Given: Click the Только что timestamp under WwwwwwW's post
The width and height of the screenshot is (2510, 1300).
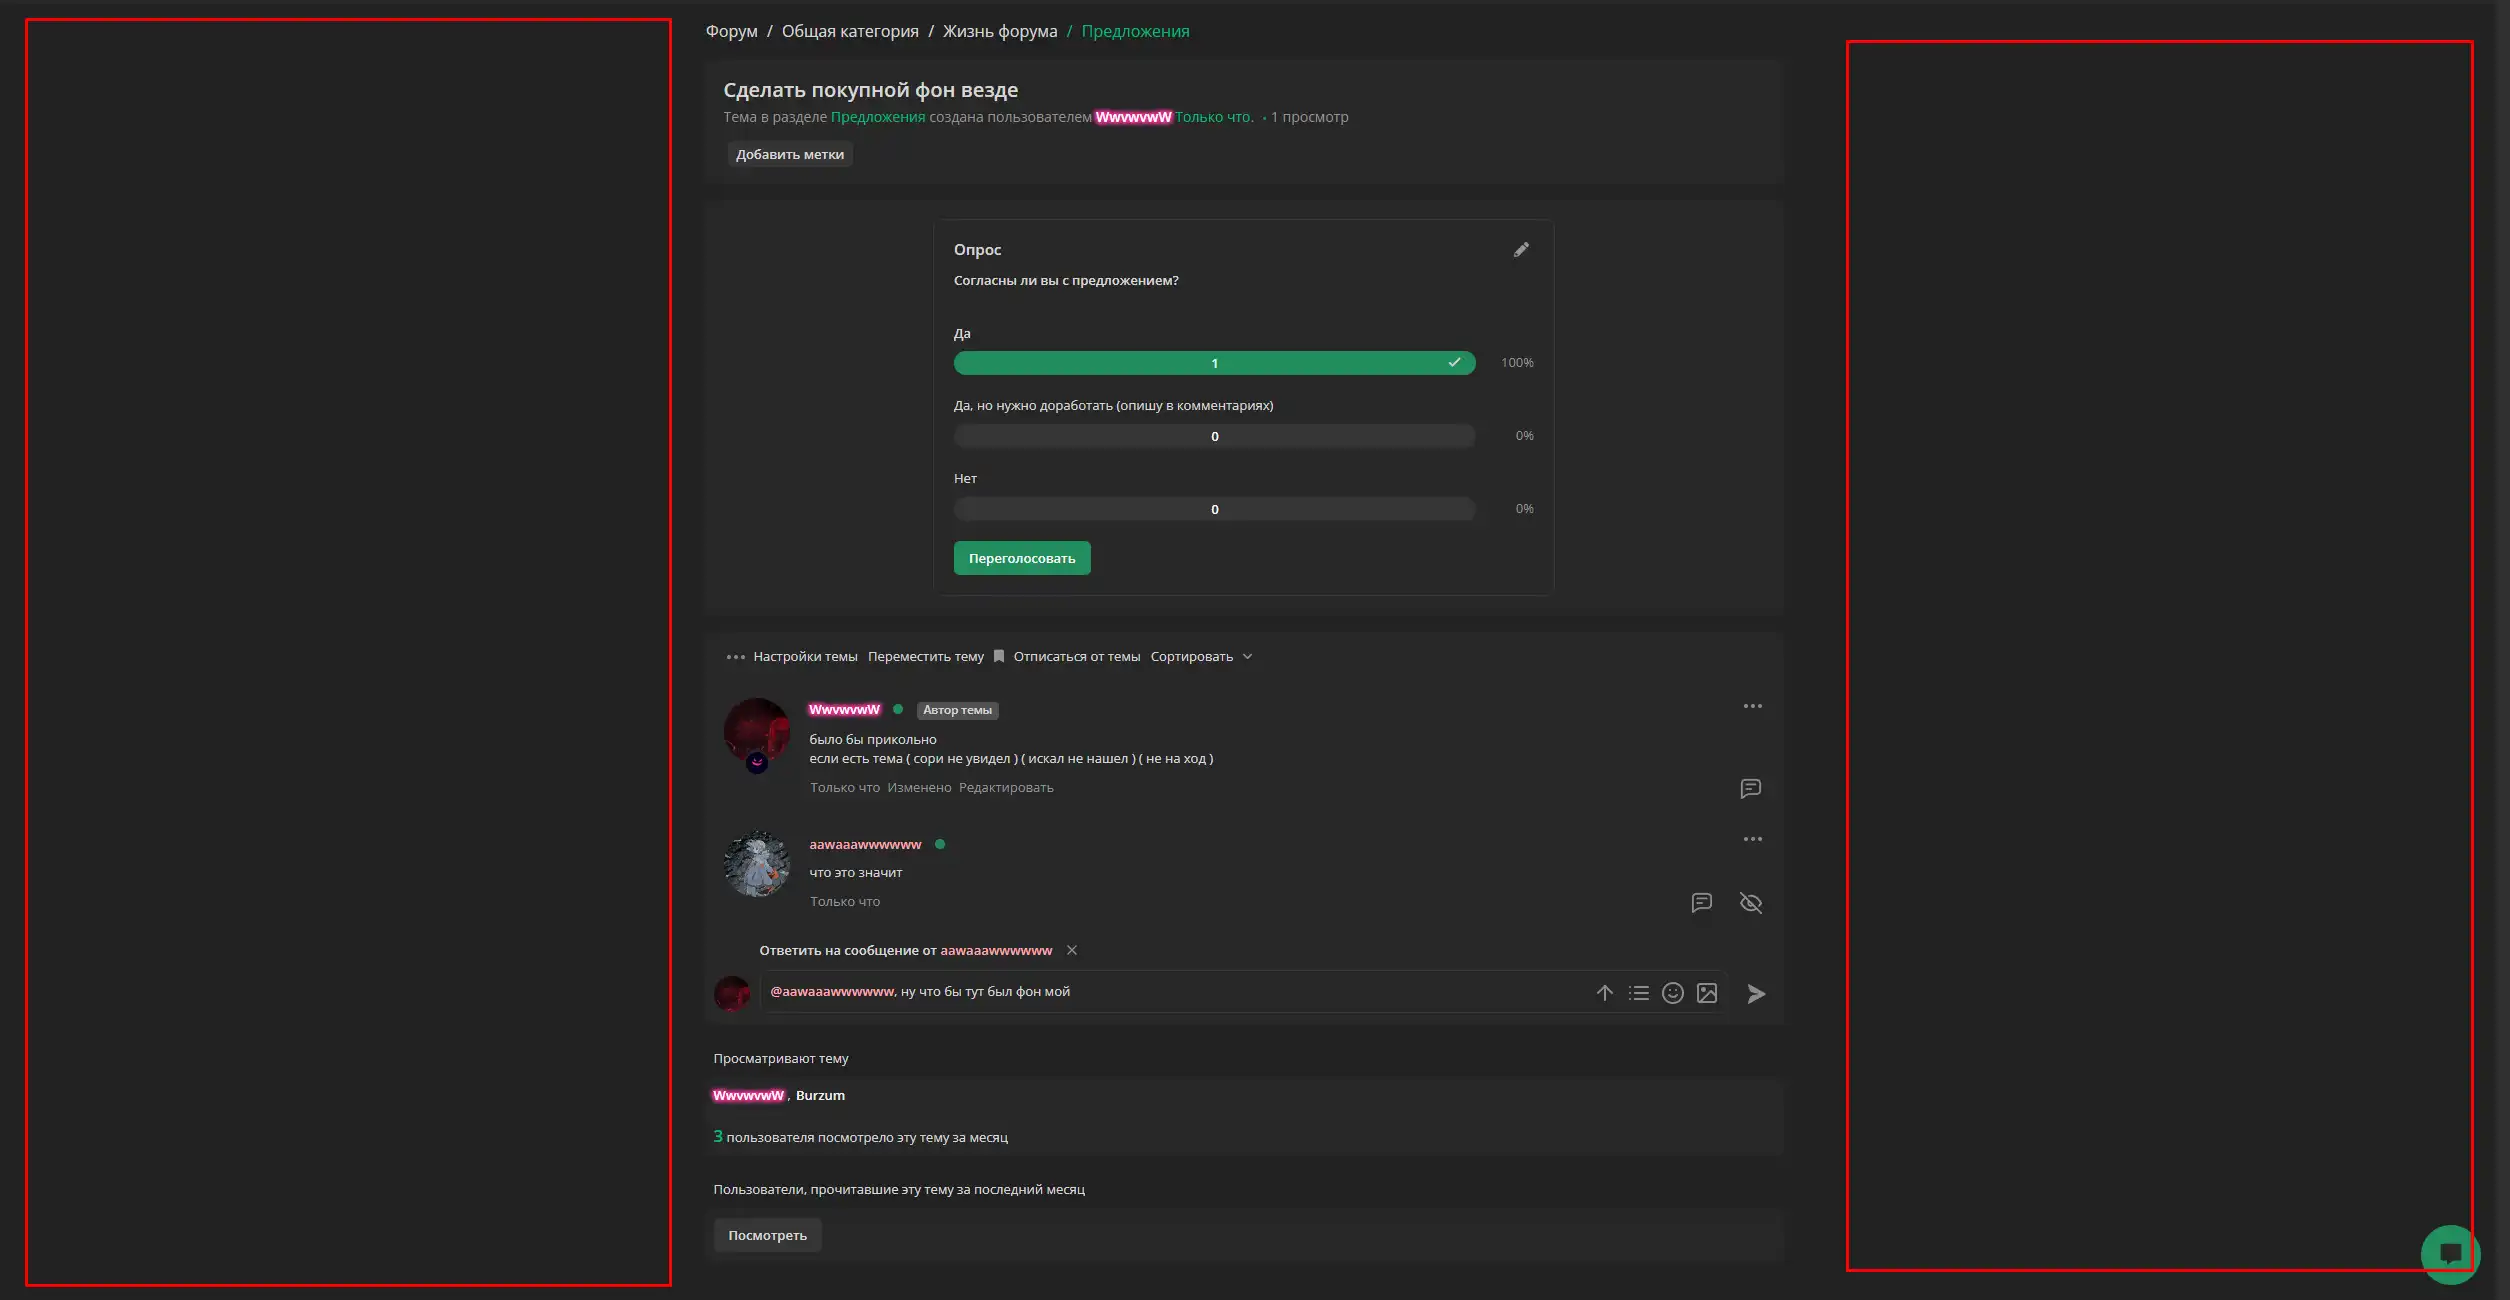Looking at the screenshot, I should coord(845,788).
